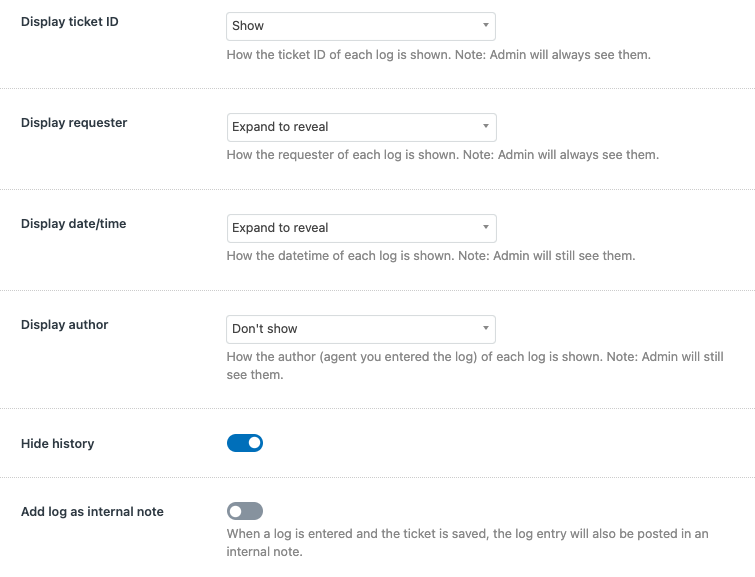Open the Display date/time Expand to reveal dropdown
The image size is (755, 577).
(361, 228)
